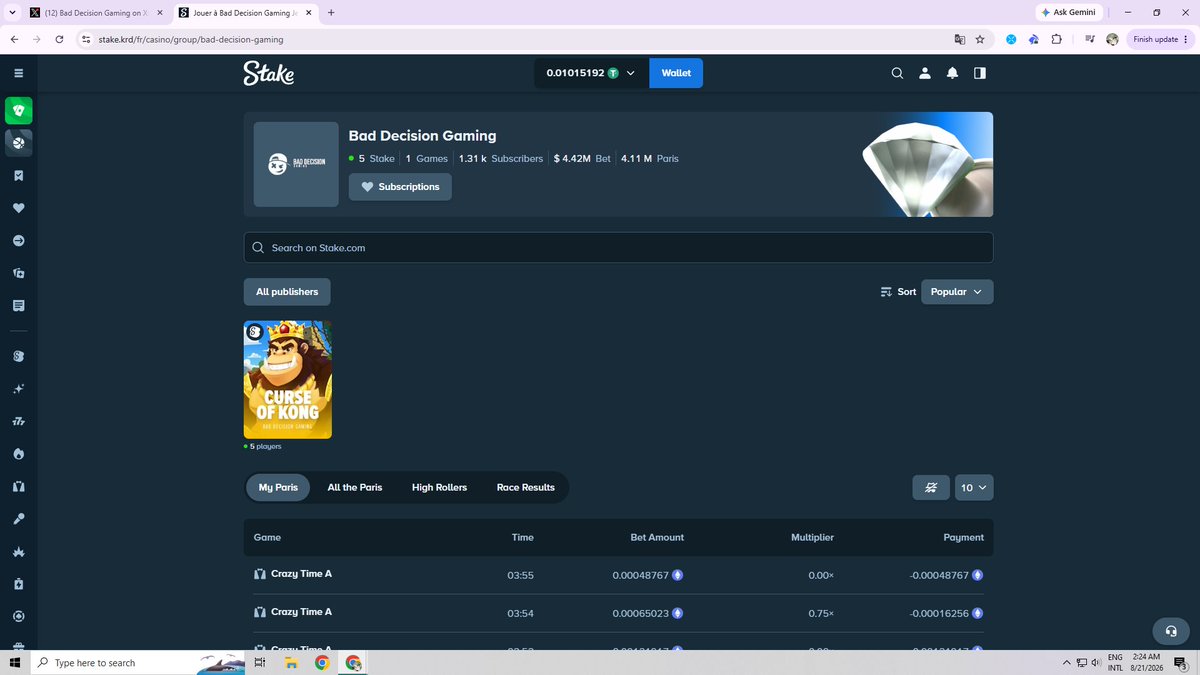This screenshot has width=1200, height=675.
Task: Focus the Search on Stake.com field
Action: (618, 248)
